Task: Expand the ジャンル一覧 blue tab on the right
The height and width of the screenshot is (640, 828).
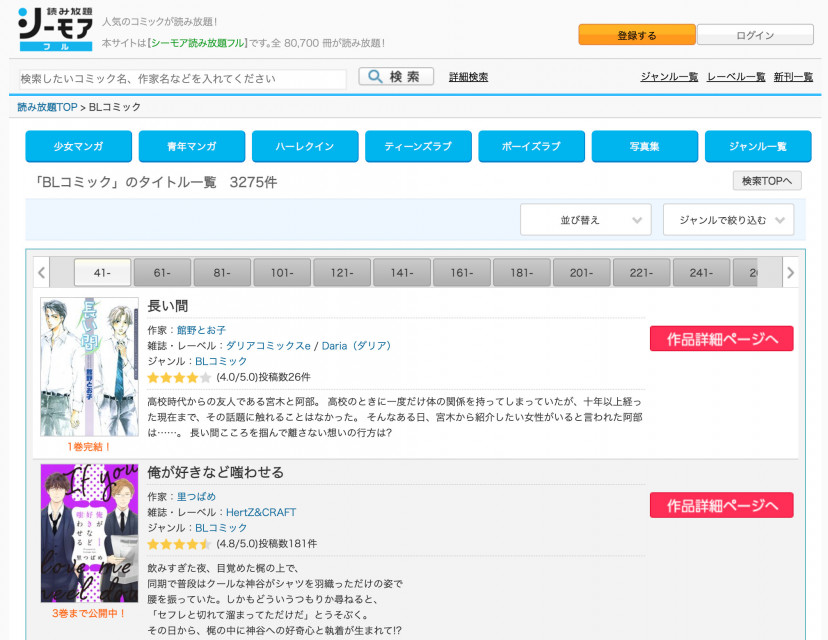Action: tap(757, 145)
